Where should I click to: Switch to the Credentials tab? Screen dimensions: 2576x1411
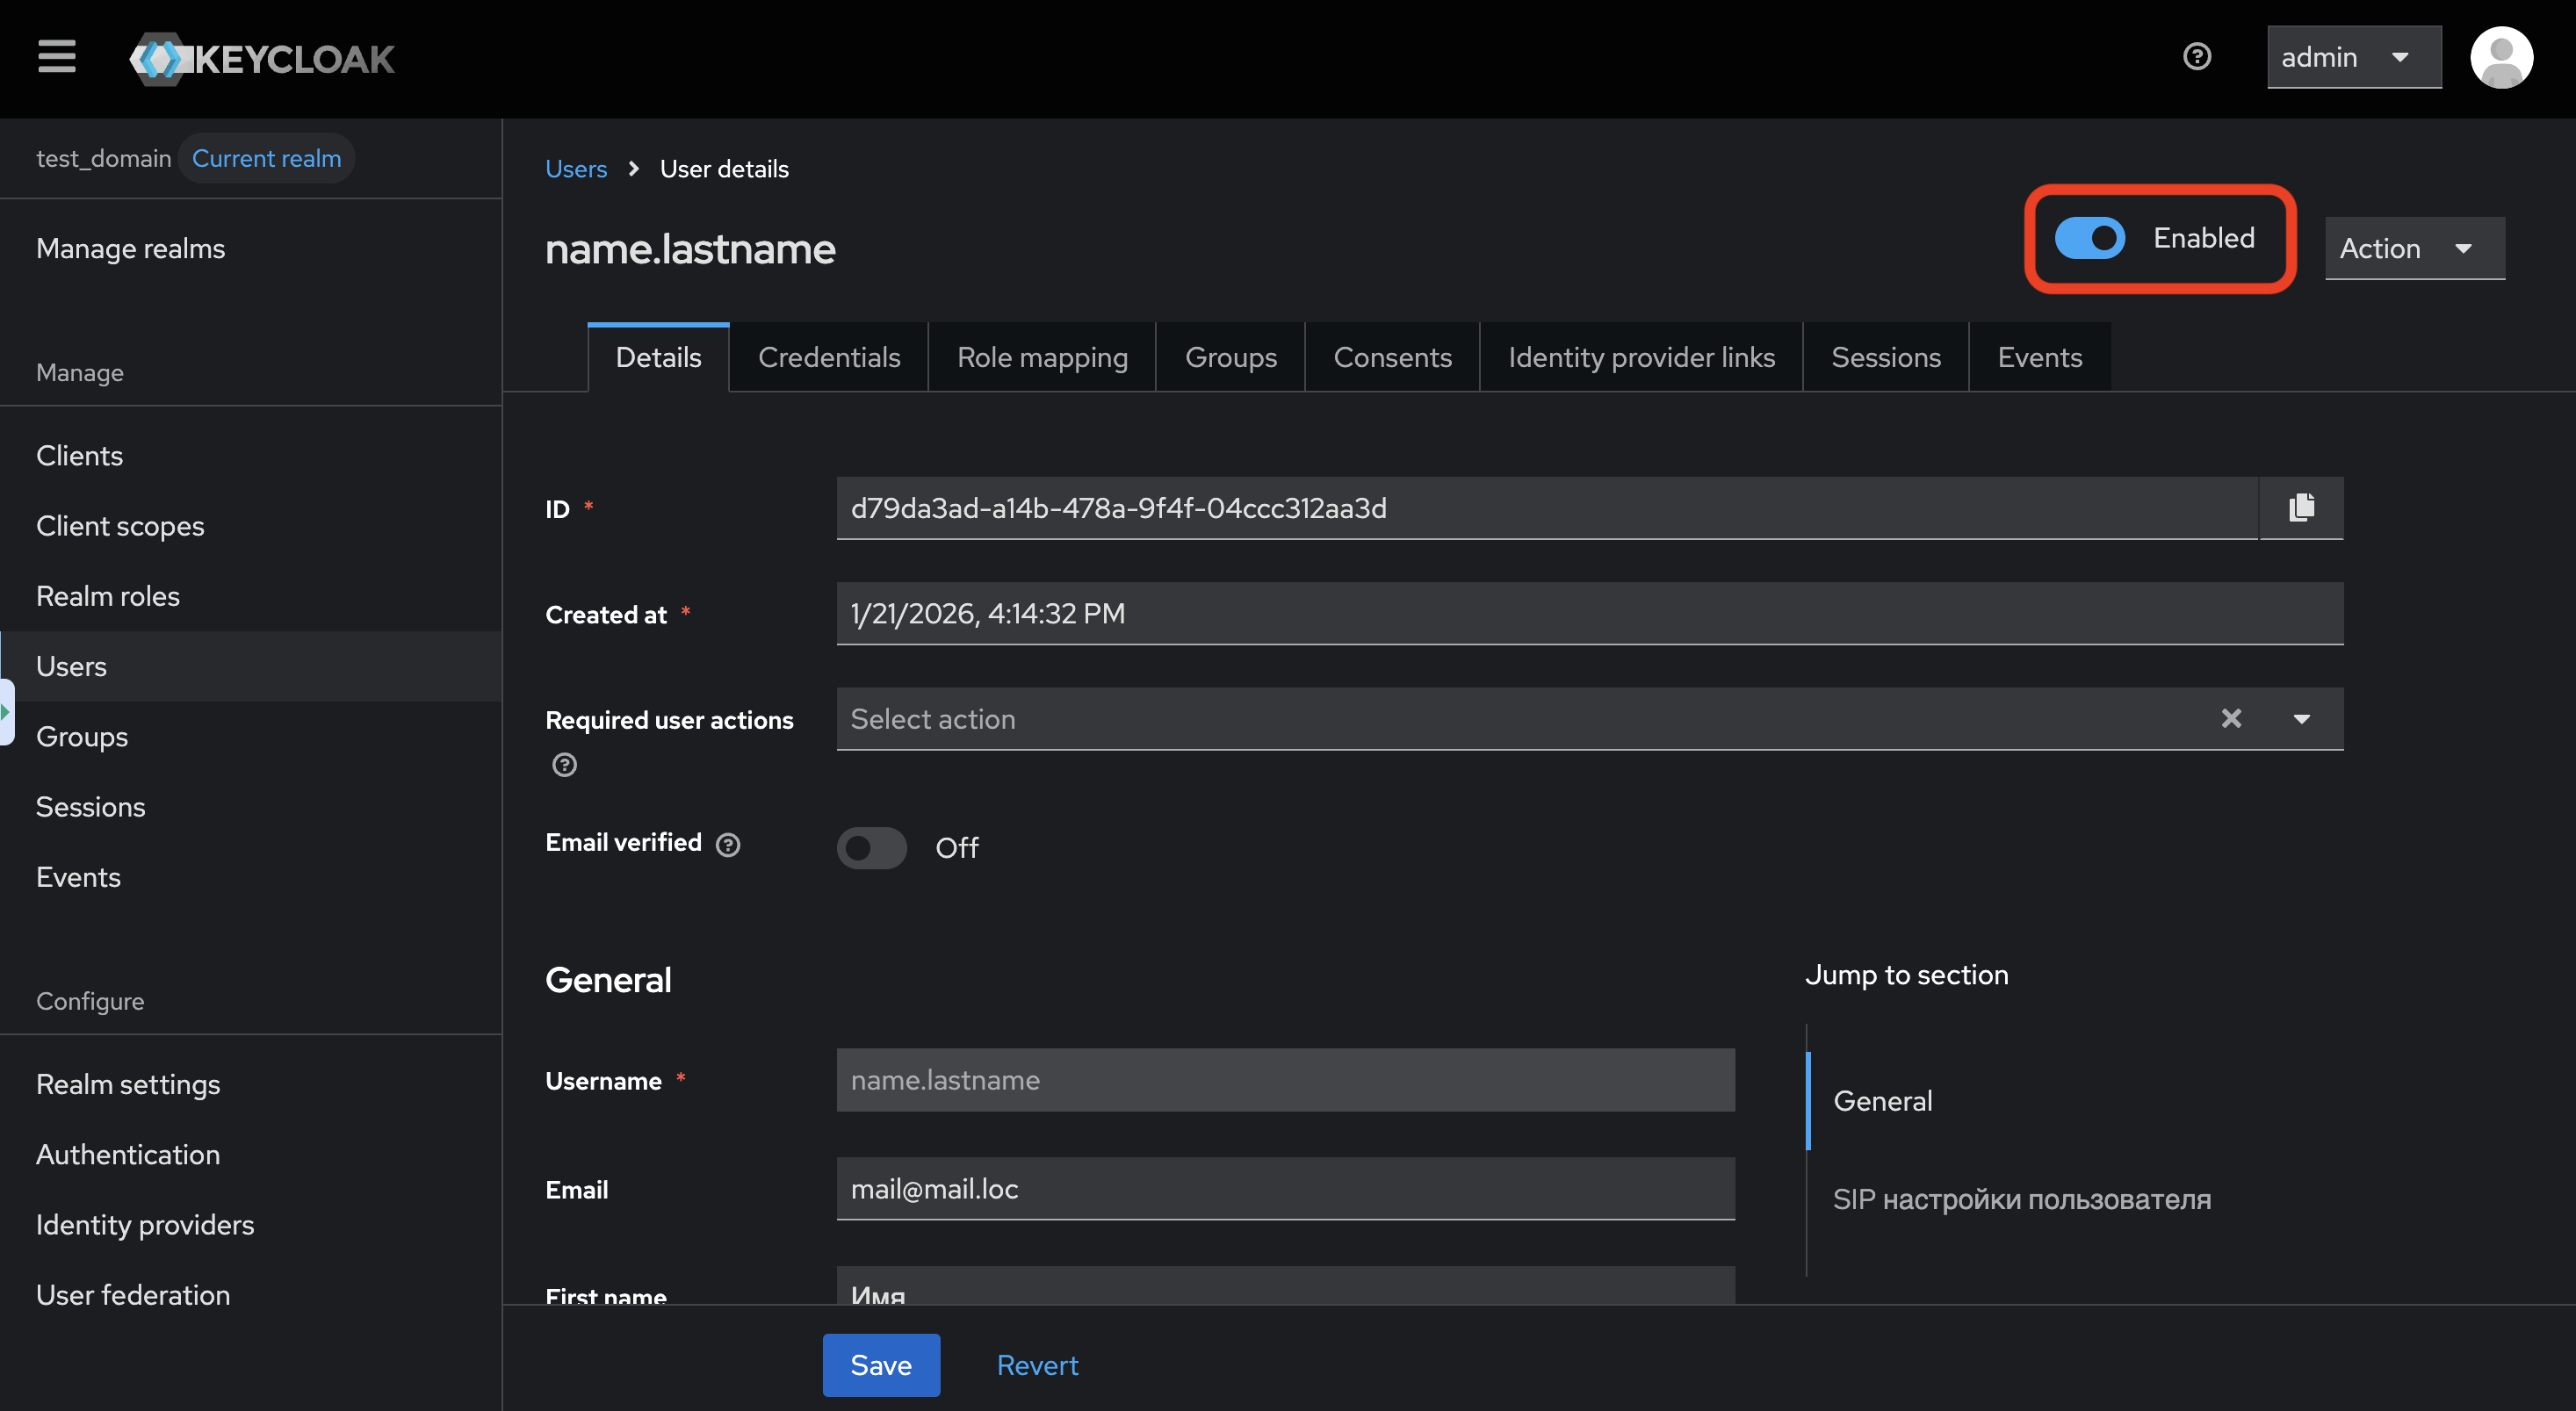coord(828,358)
